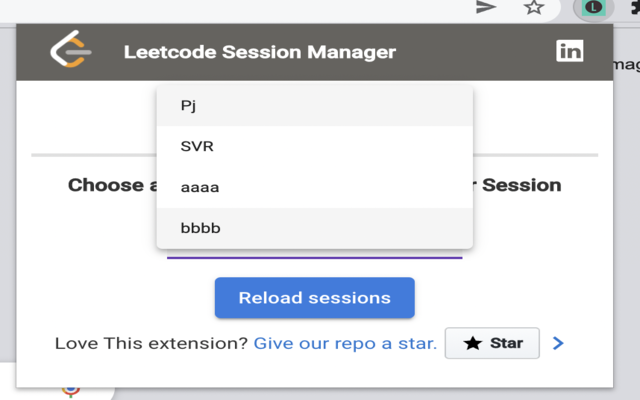This screenshot has height=400, width=640.
Task: Open the Give our repo a star link
Action: tap(345, 343)
